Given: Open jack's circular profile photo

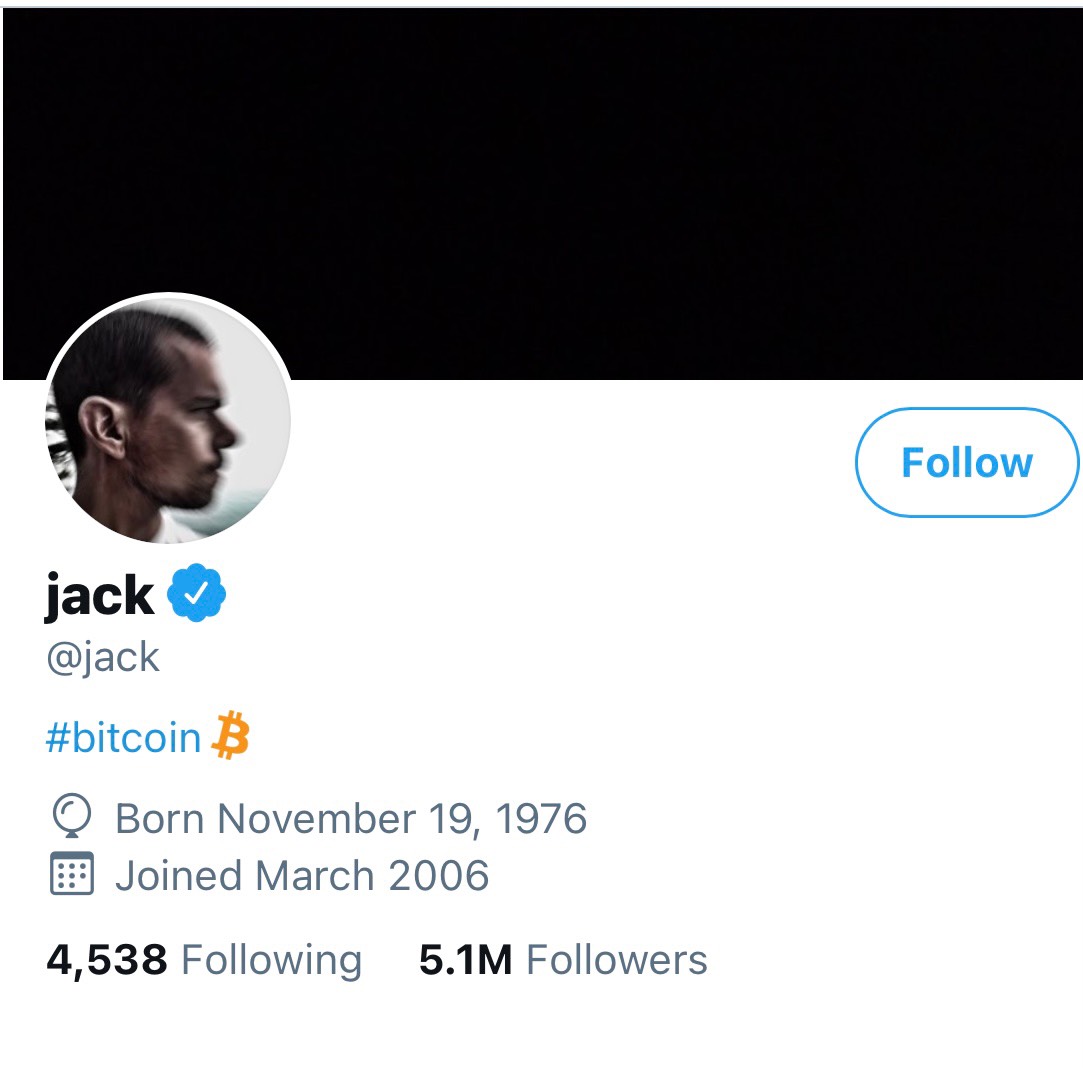Looking at the screenshot, I should (x=168, y=419).
